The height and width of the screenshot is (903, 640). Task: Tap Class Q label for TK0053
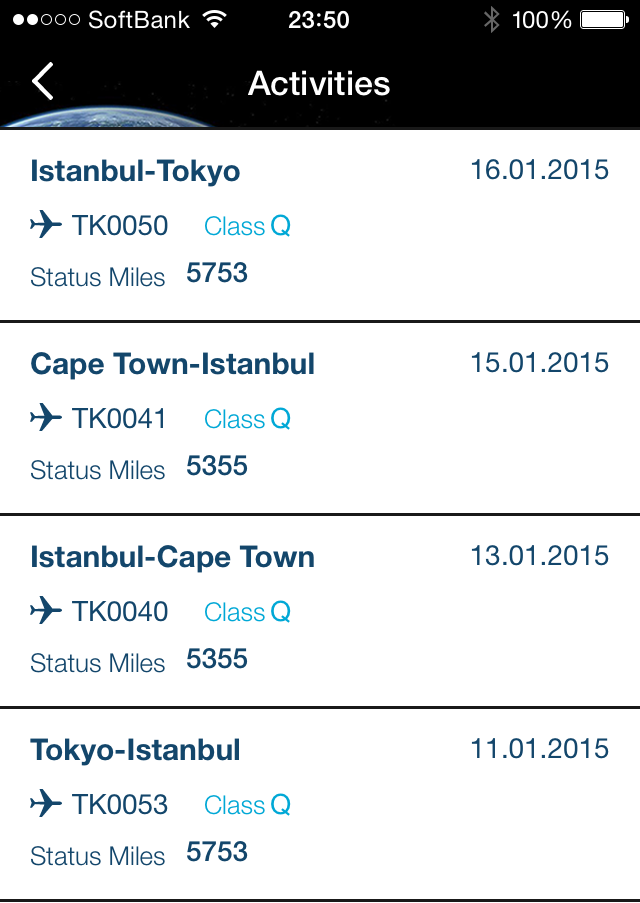pyautogui.click(x=247, y=805)
